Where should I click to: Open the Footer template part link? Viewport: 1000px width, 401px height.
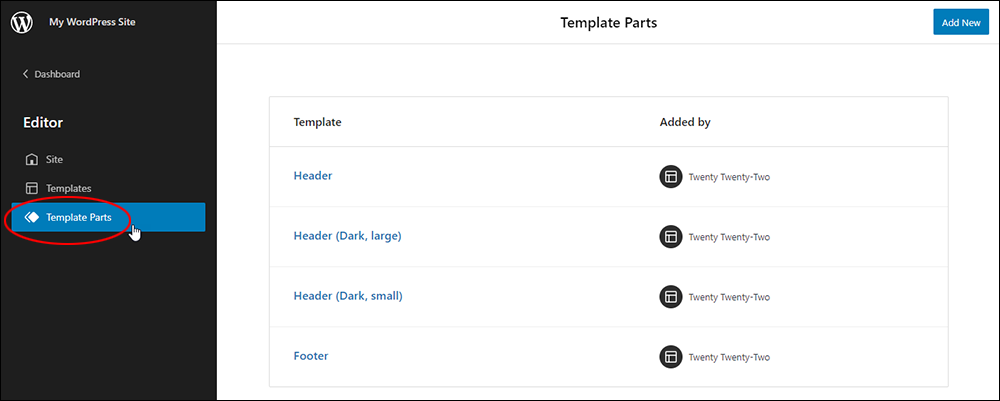click(x=311, y=356)
